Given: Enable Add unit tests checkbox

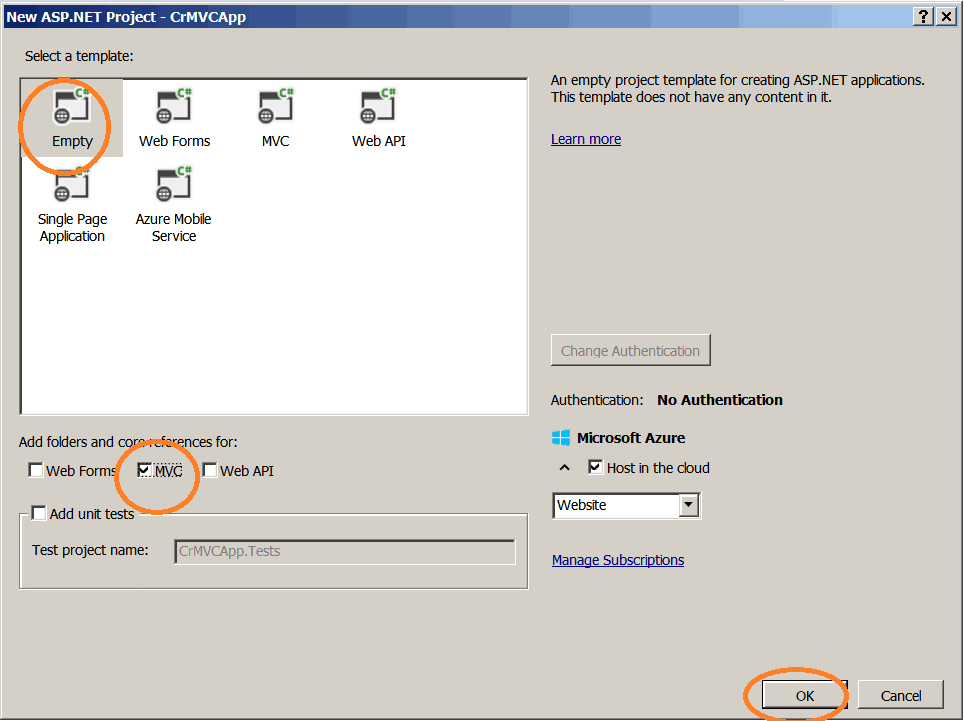Looking at the screenshot, I should coord(39,513).
